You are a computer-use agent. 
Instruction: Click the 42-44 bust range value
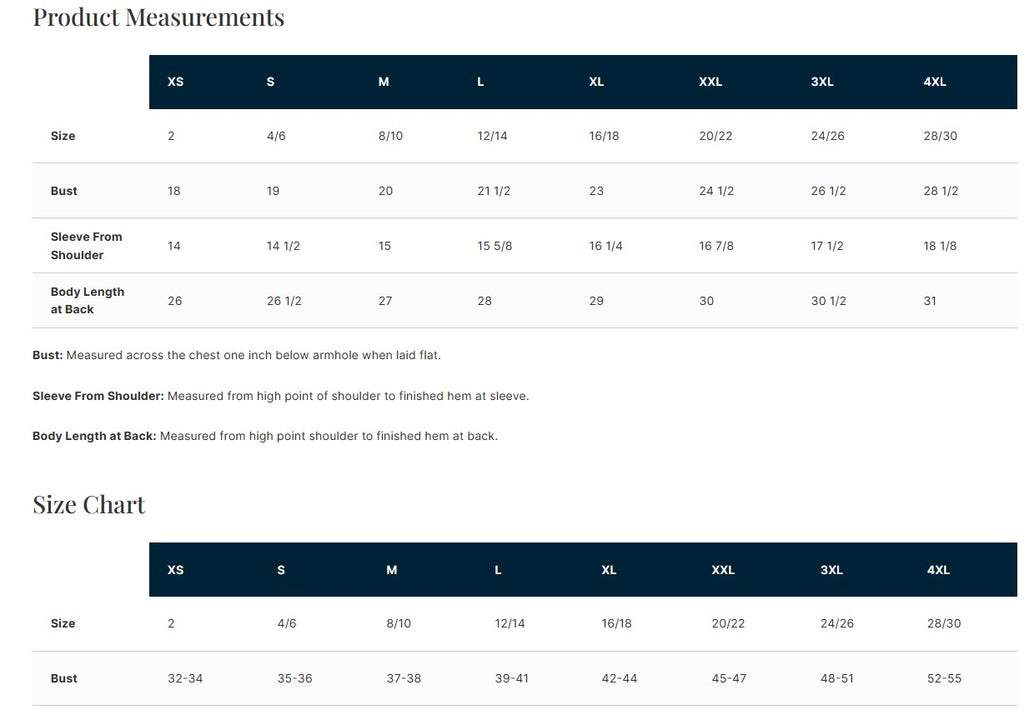[619, 679]
